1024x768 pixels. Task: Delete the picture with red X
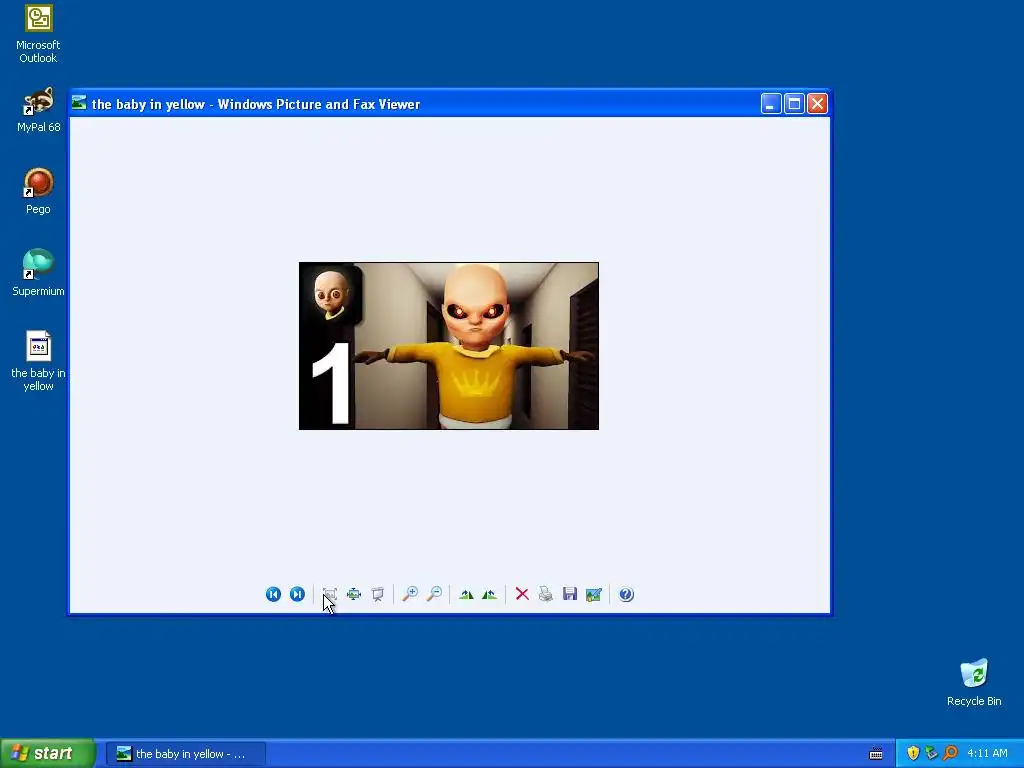pyautogui.click(x=522, y=594)
